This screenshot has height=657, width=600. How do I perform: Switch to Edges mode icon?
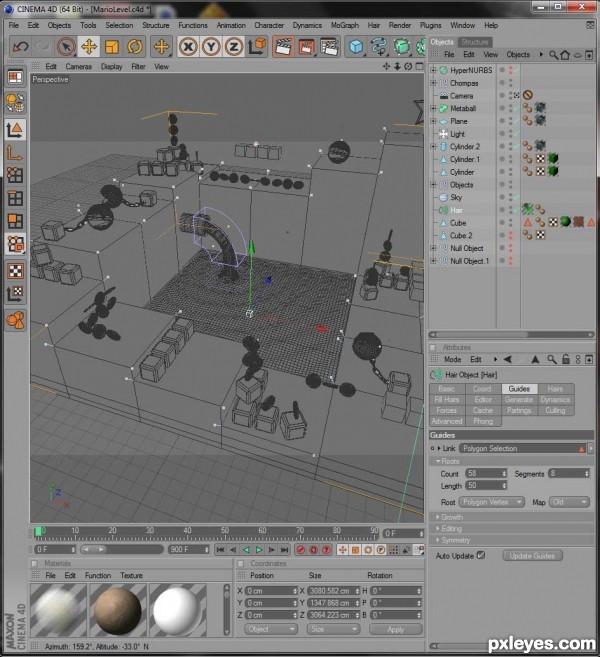(16, 198)
